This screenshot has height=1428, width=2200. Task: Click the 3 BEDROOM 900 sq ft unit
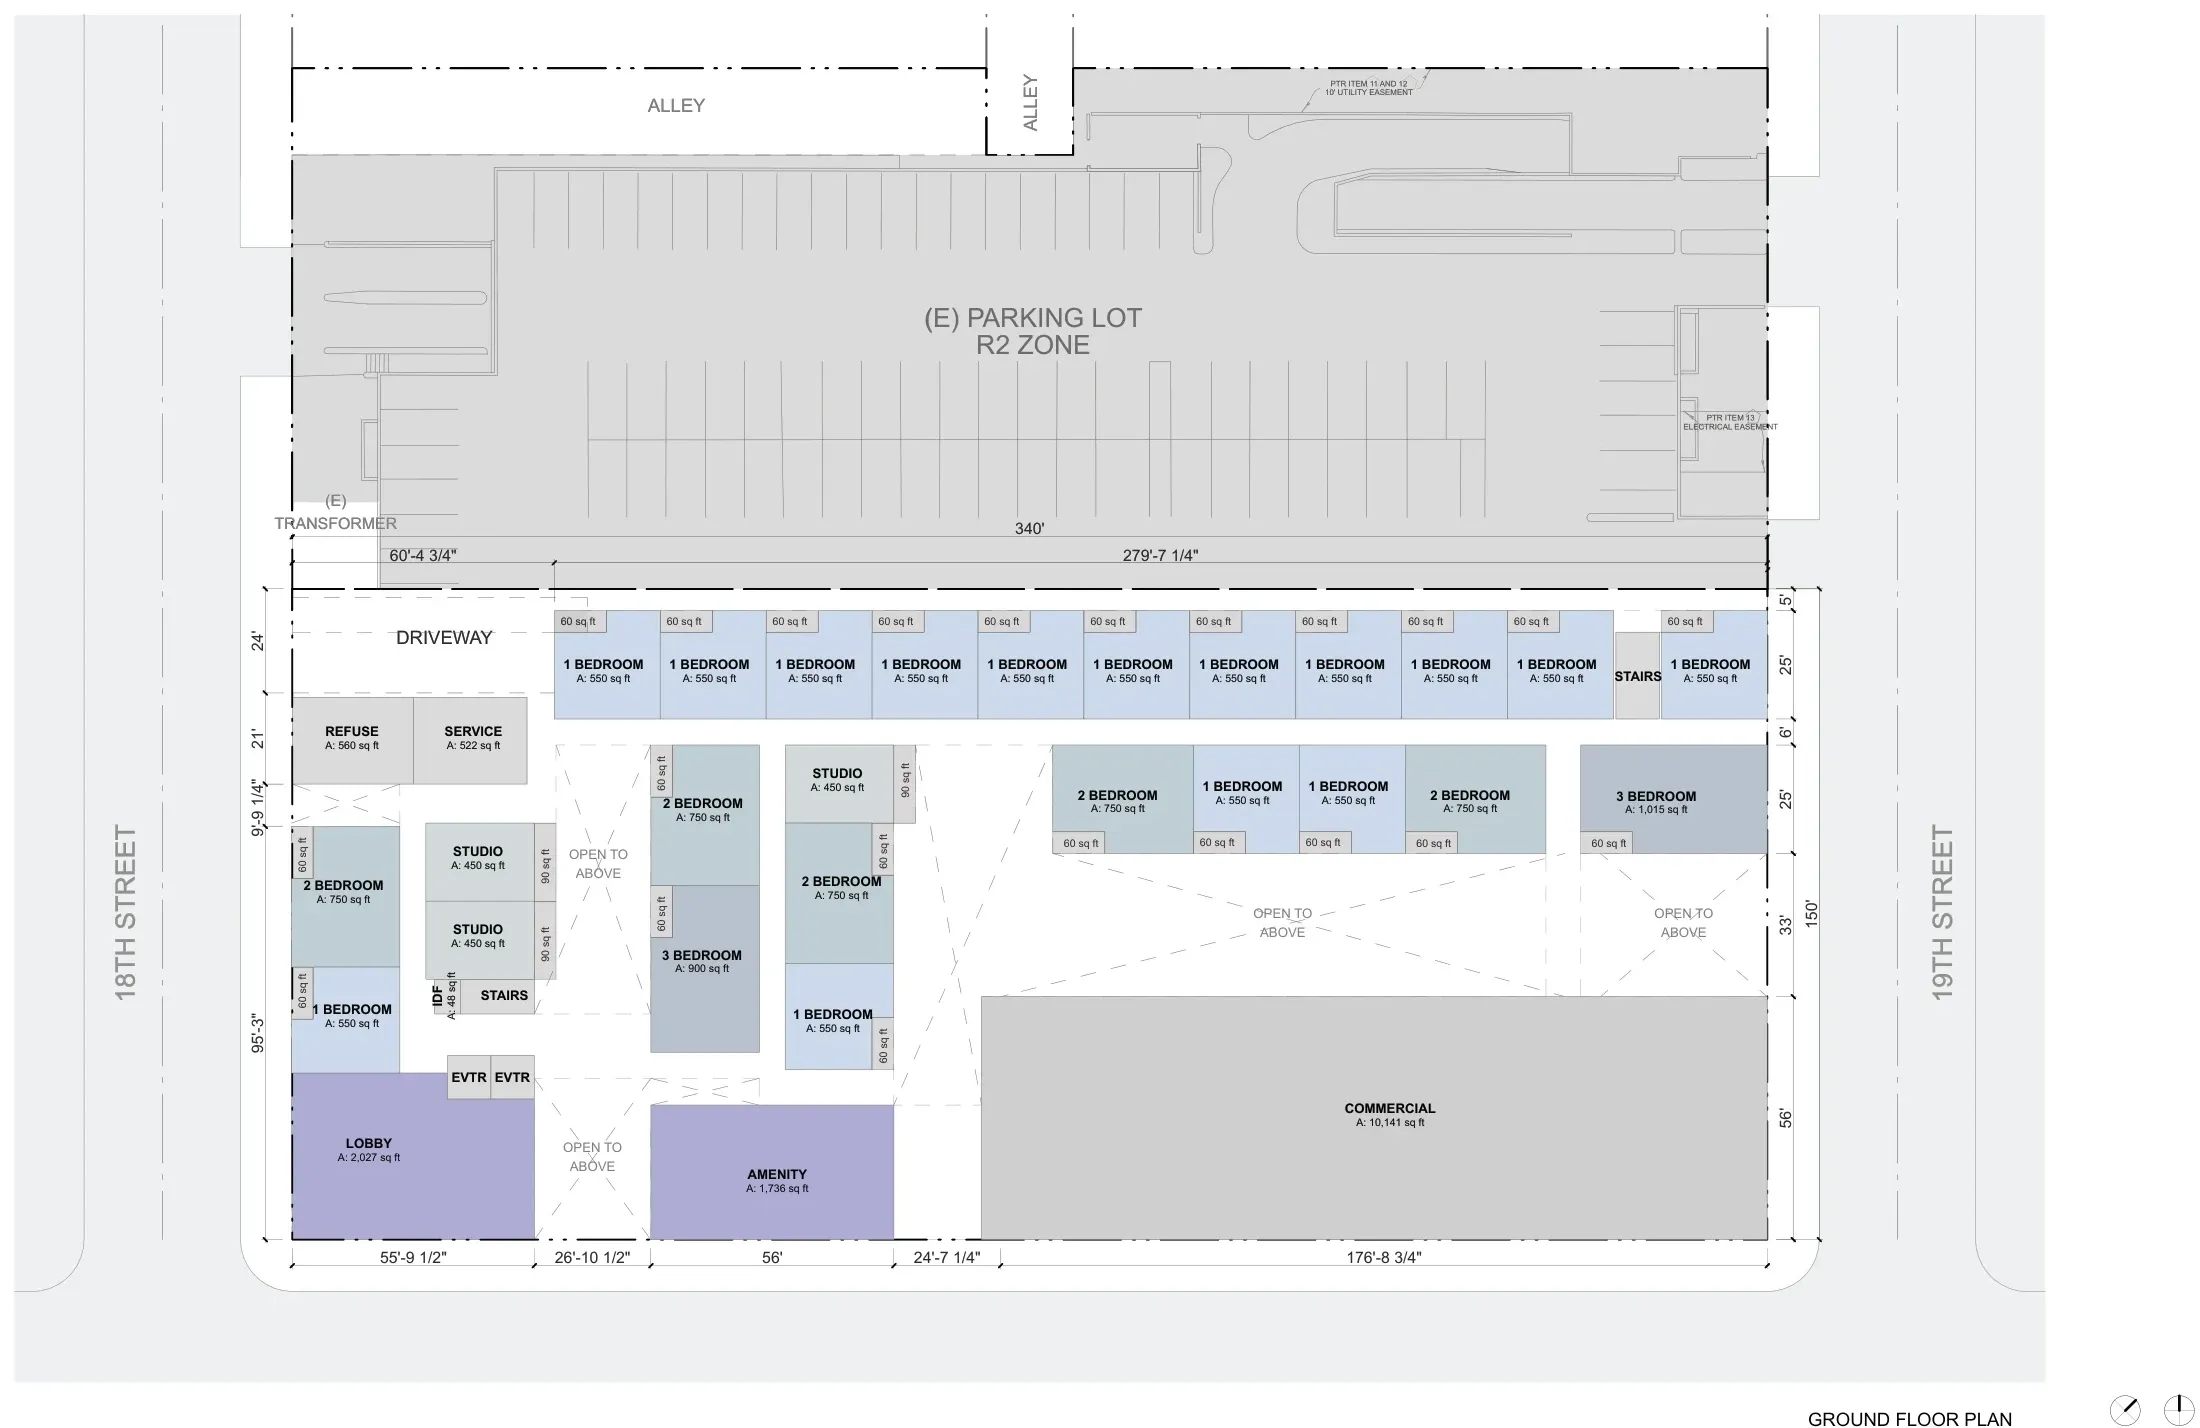pos(705,968)
